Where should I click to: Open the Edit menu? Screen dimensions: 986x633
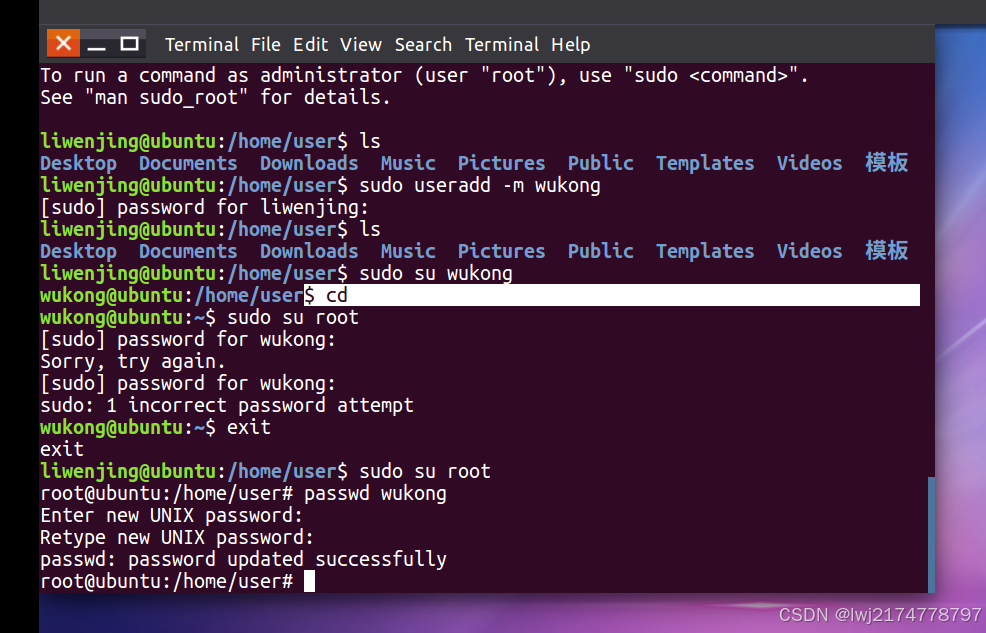click(x=311, y=45)
